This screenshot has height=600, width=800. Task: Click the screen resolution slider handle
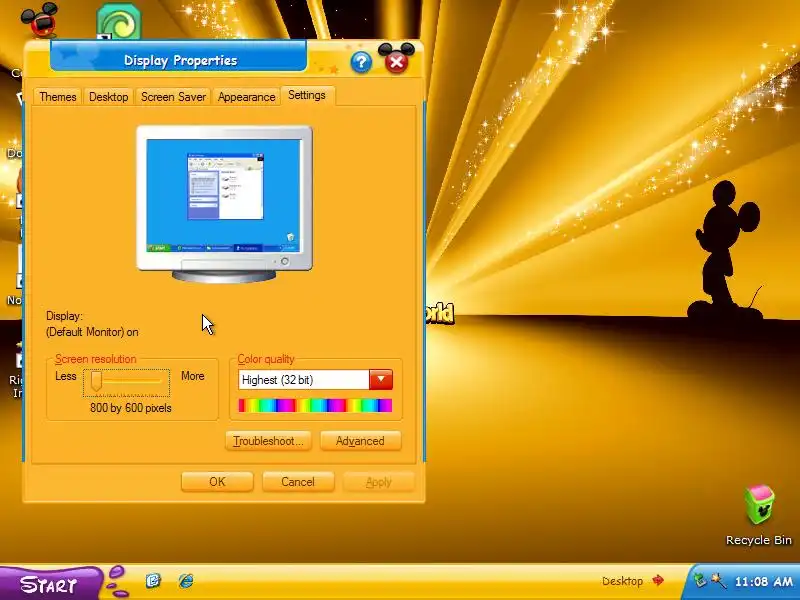click(x=96, y=381)
